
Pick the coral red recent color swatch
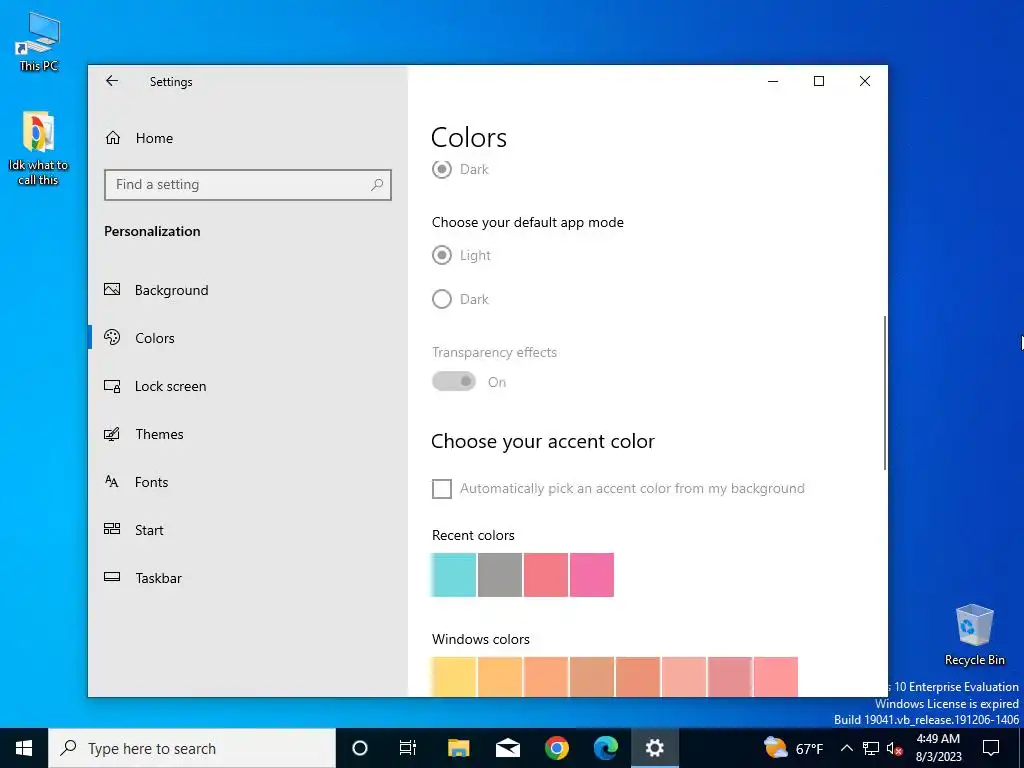pos(545,575)
